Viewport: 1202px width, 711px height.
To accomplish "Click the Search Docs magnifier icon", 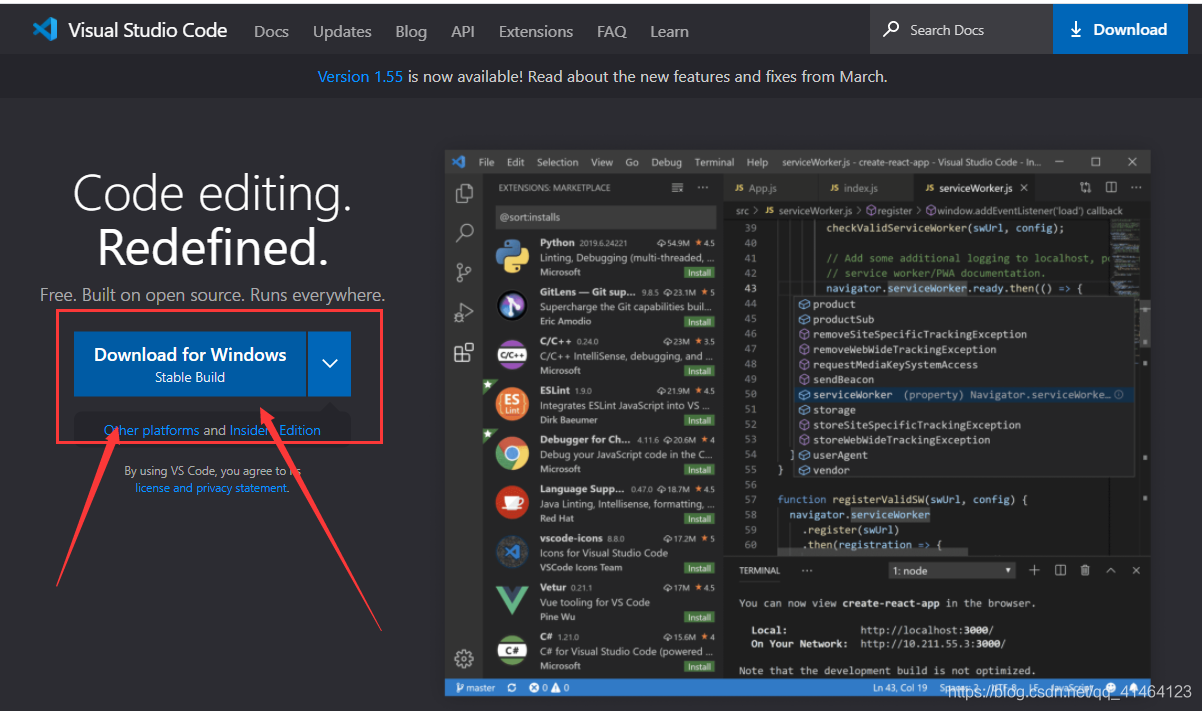I will 891,29.
